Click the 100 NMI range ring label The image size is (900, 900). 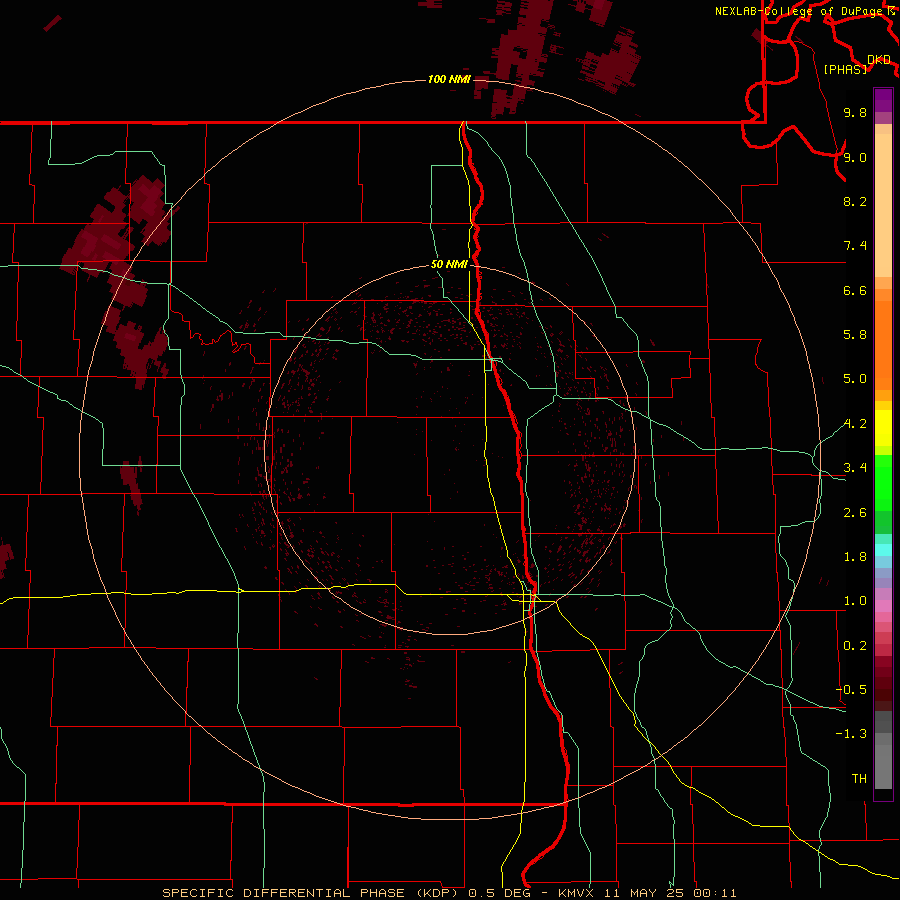tap(449, 79)
